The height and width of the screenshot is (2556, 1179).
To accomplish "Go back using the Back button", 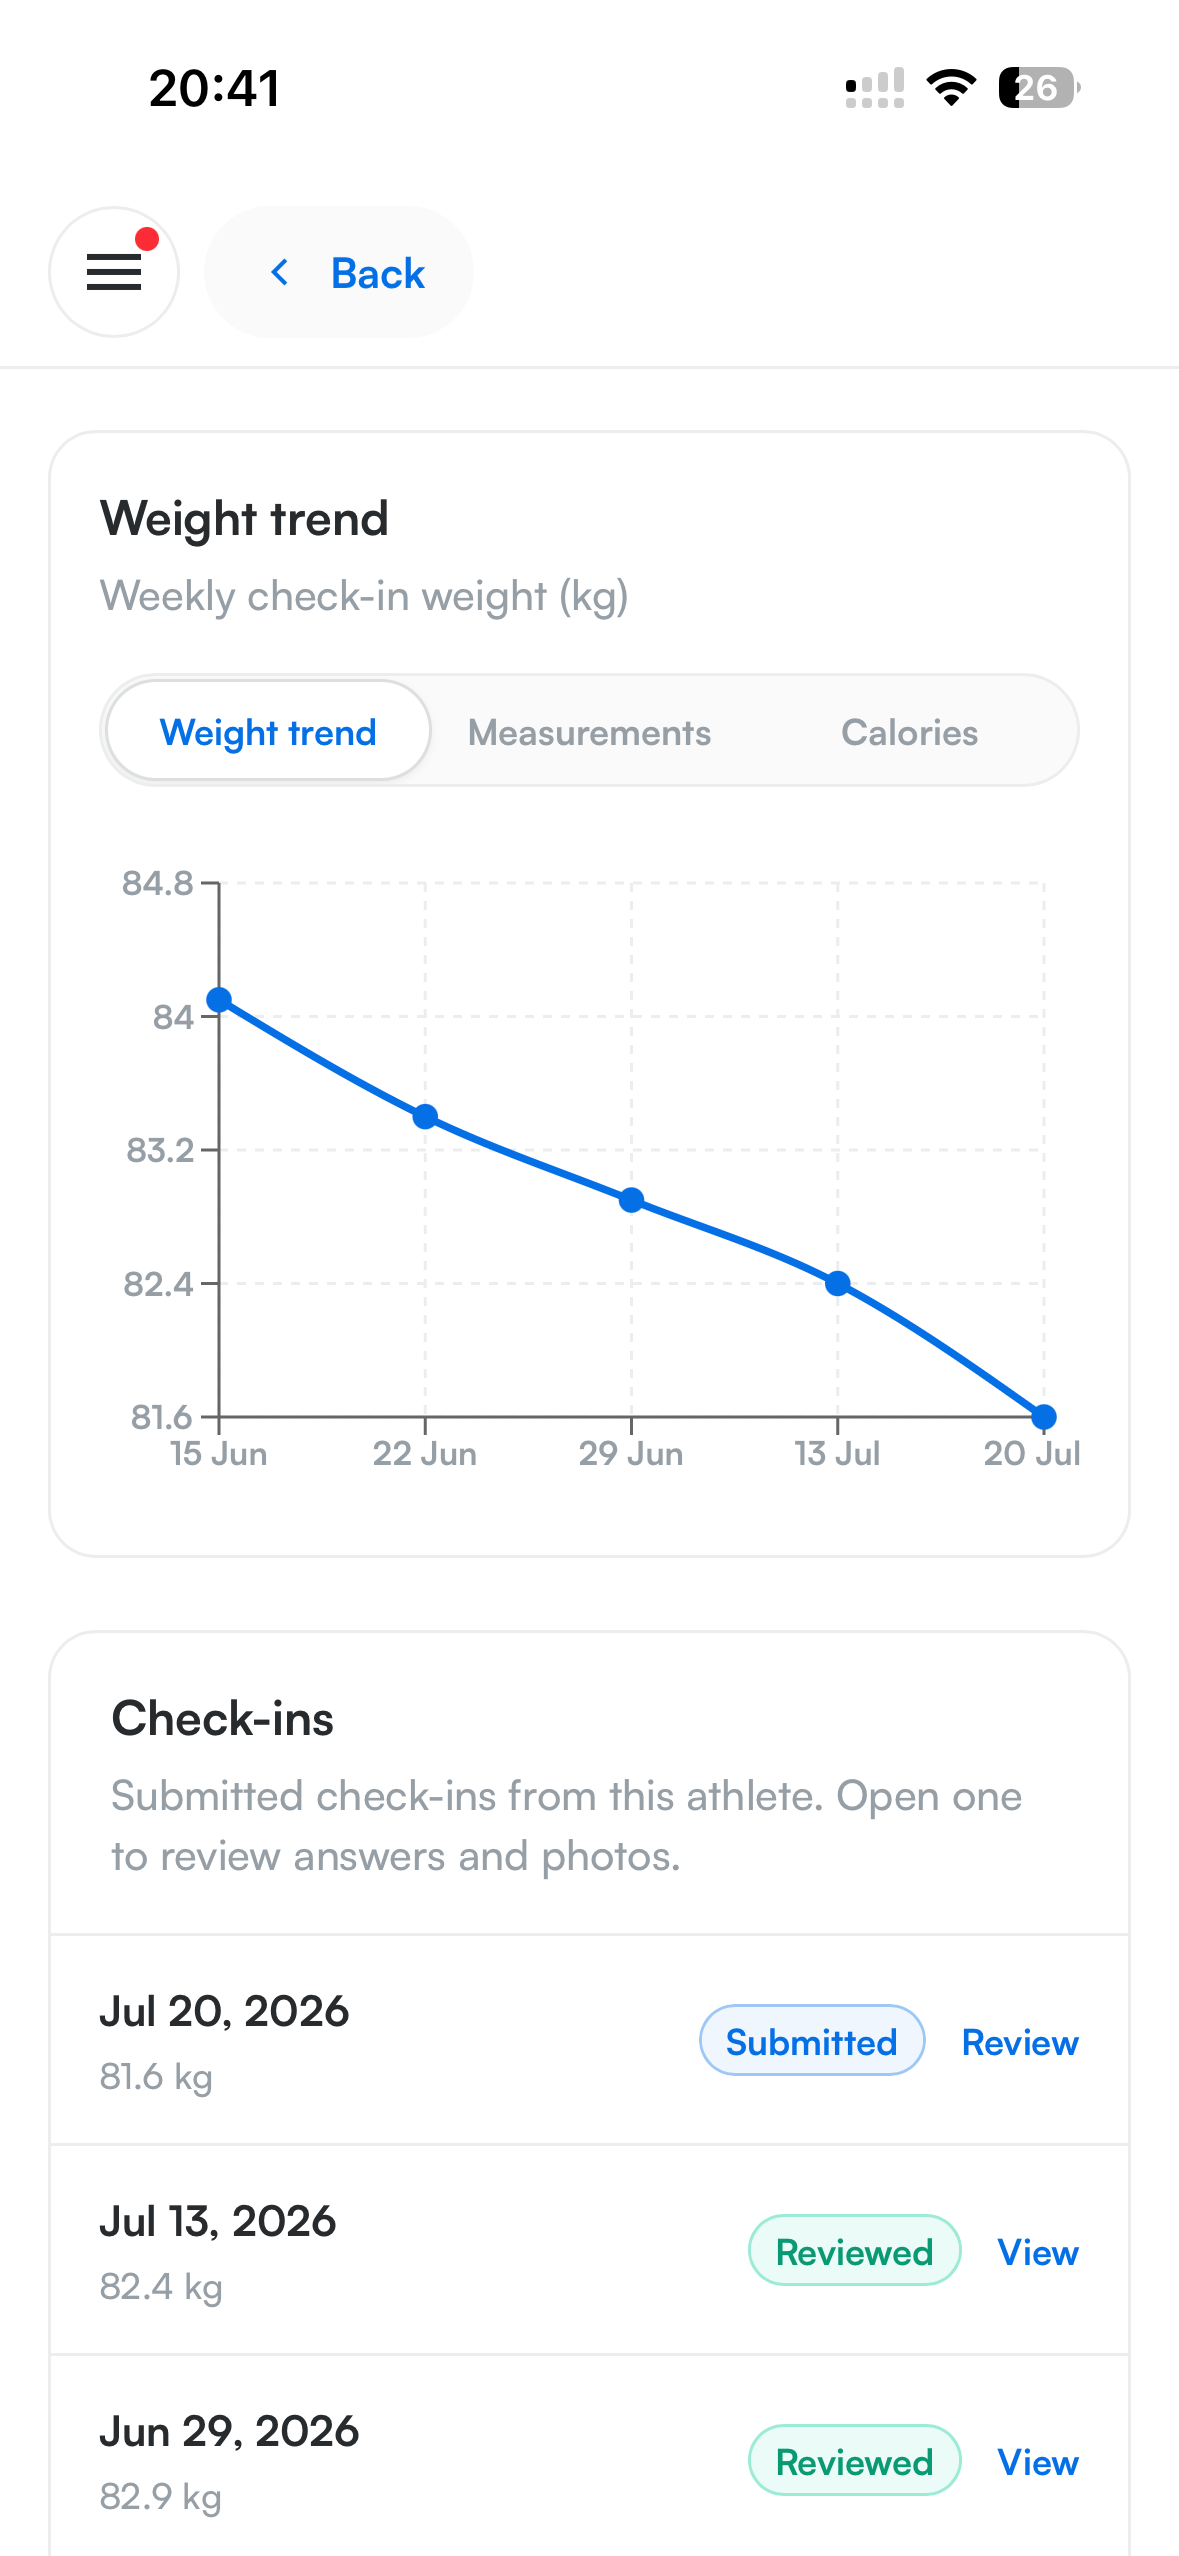I will coord(339,272).
